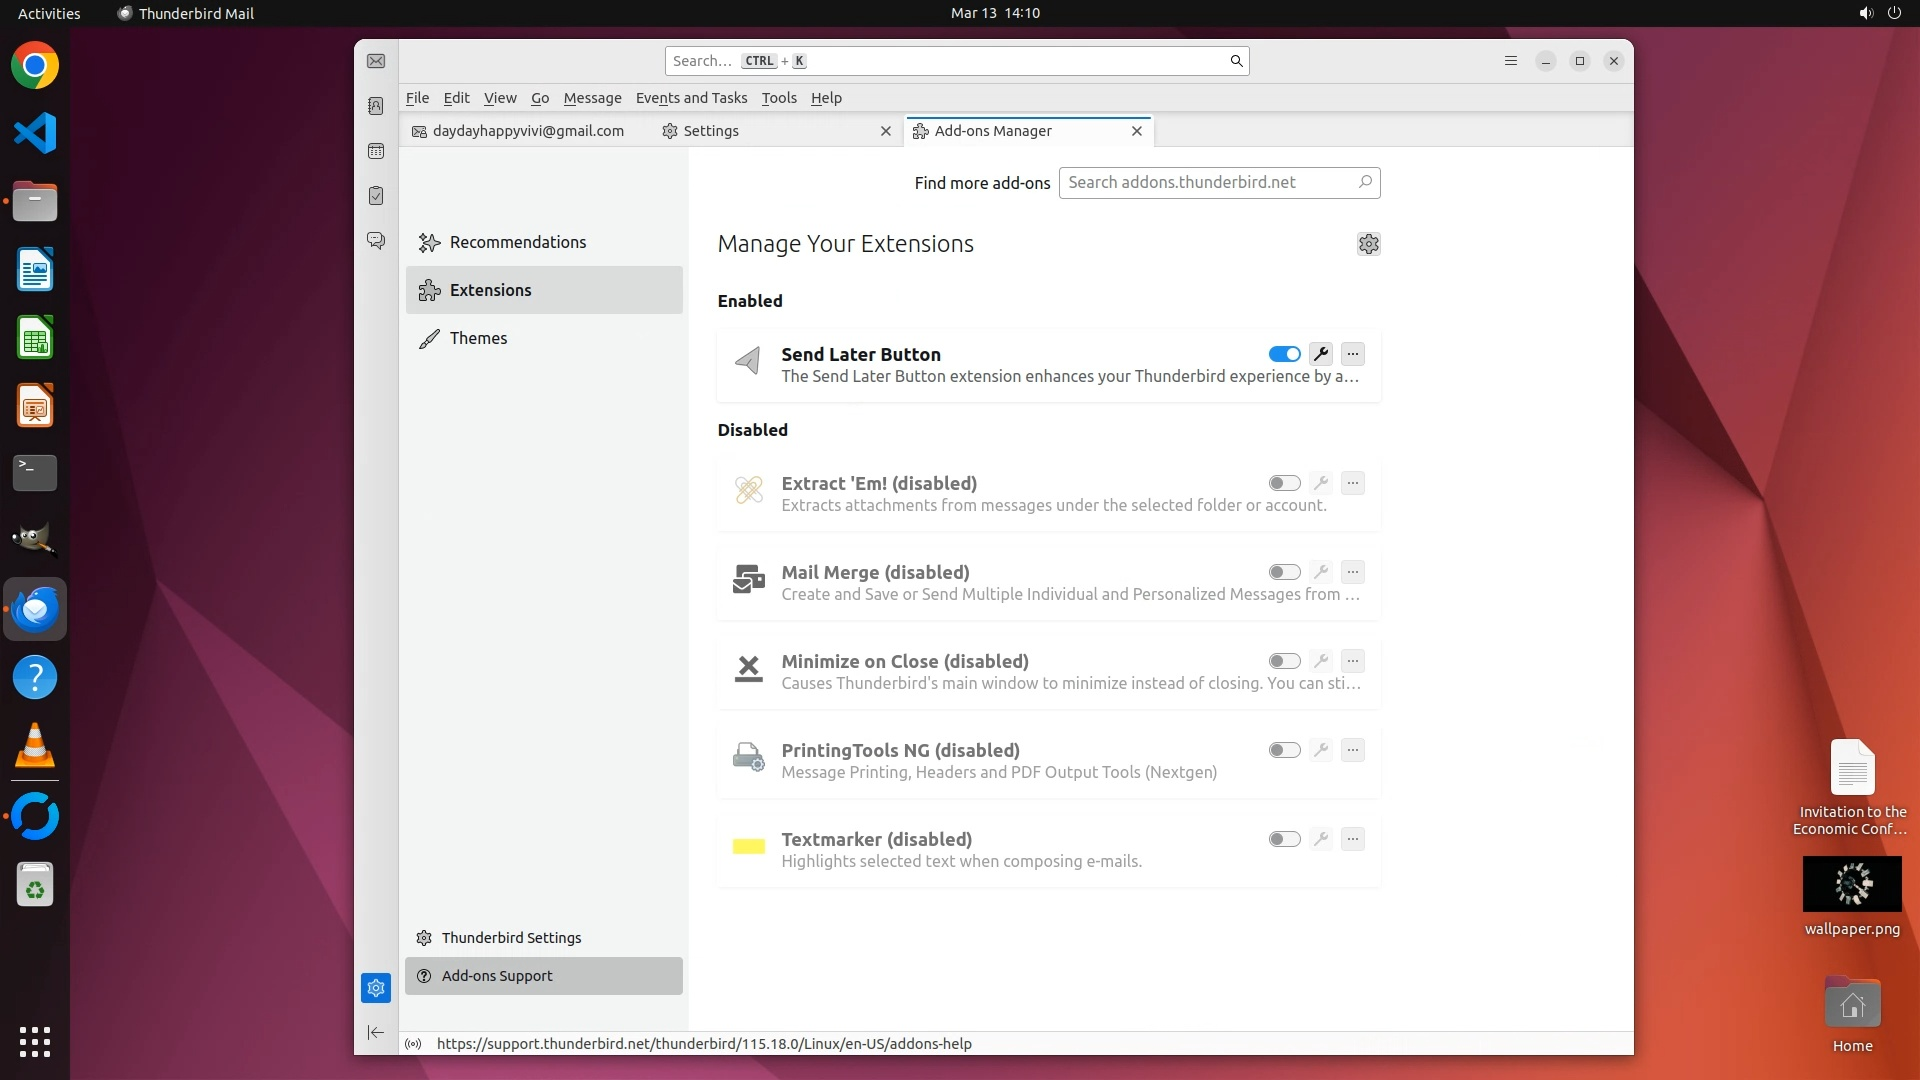The height and width of the screenshot is (1080, 1920).
Task: Enable the Textmarker extension
Action: coord(1284,839)
